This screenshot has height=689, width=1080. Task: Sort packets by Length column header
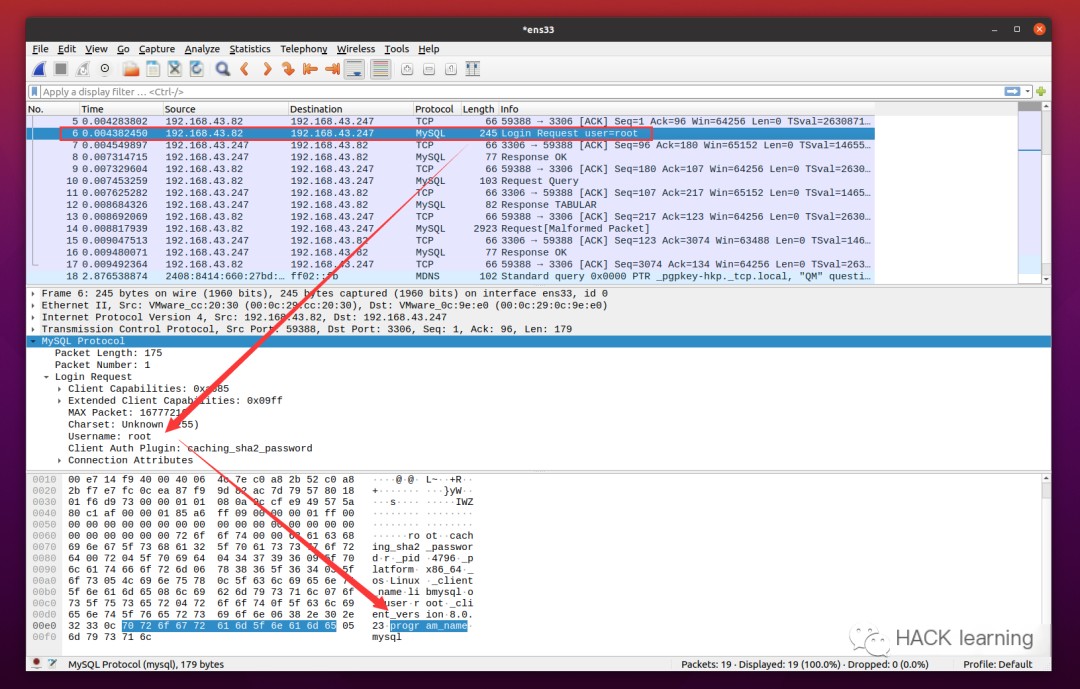click(479, 109)
